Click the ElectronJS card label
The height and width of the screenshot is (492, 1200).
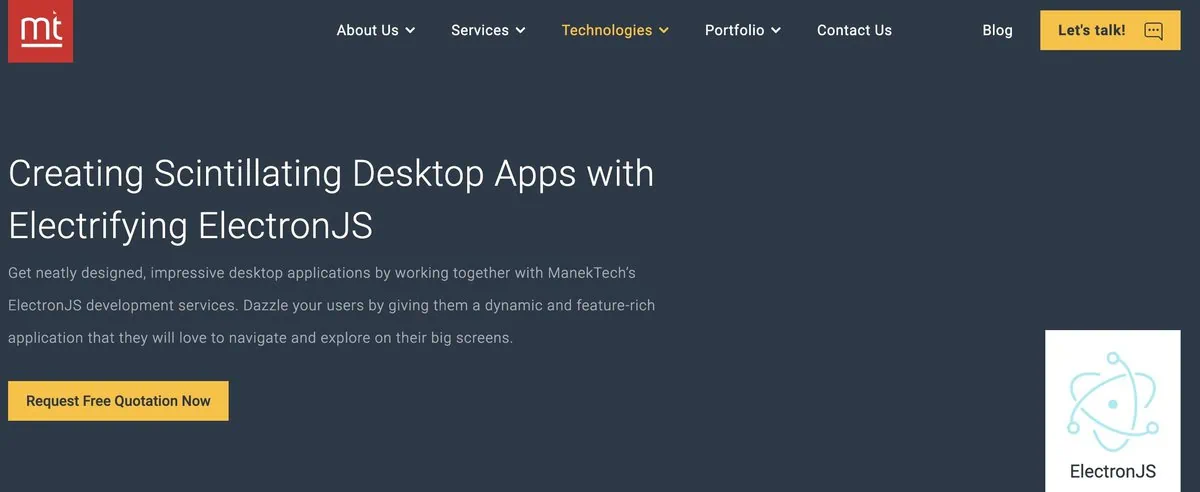(1112, 470)
